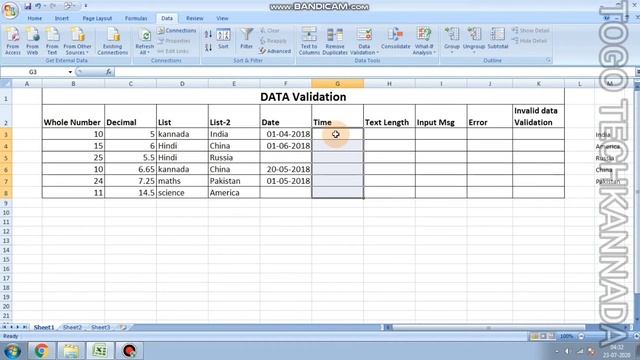Click the 100% zoom level

566,336
